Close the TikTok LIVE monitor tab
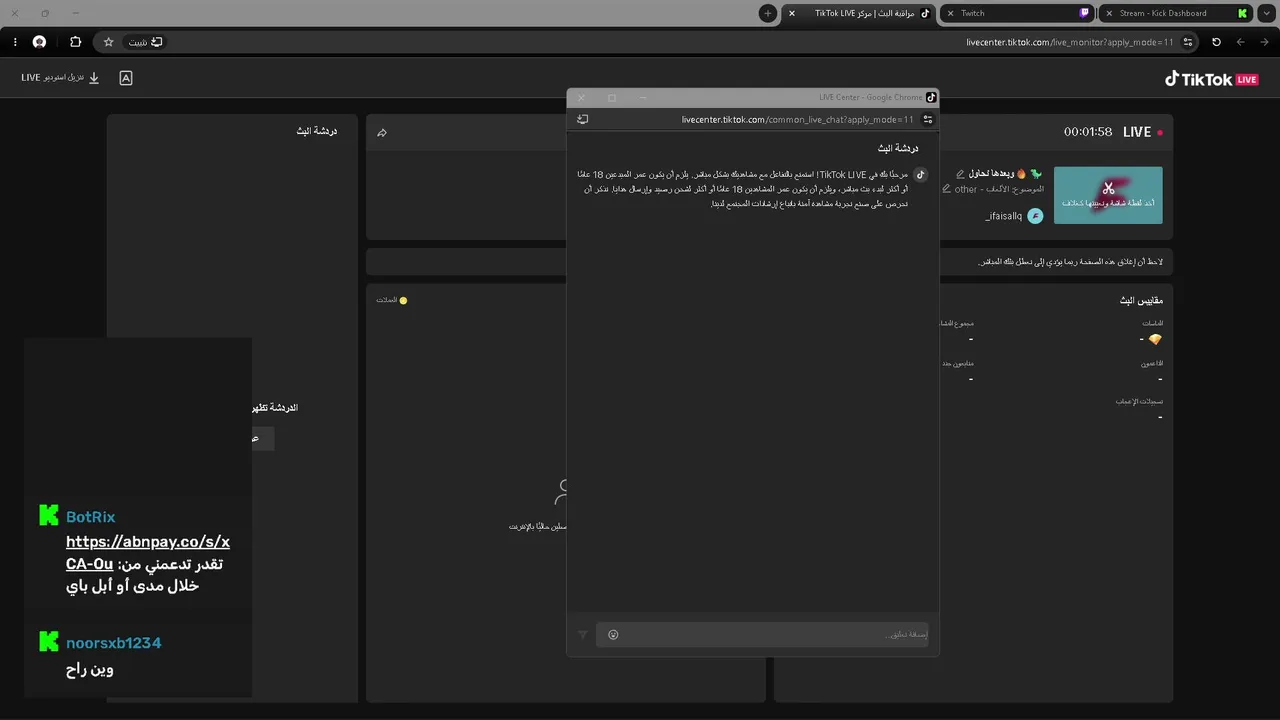The image size is (1280, 720). tap(792, 13)
